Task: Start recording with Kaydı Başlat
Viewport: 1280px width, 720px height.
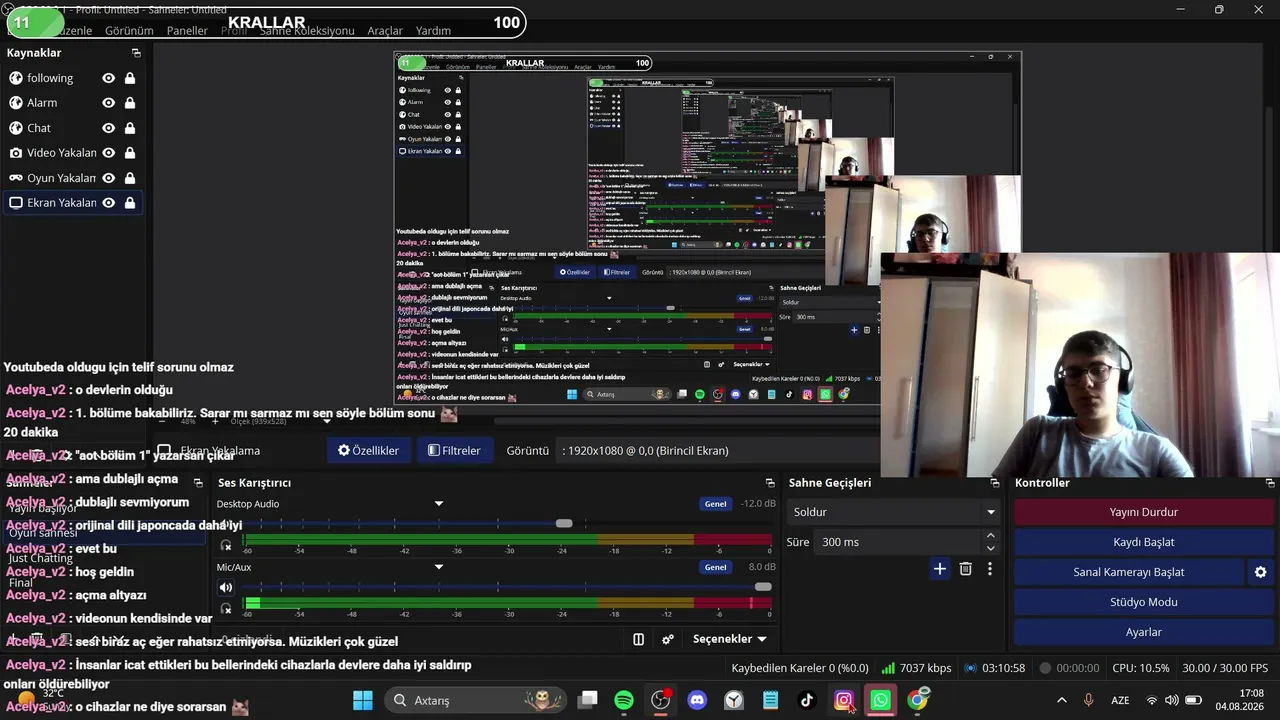Action: coord(1143,542)
